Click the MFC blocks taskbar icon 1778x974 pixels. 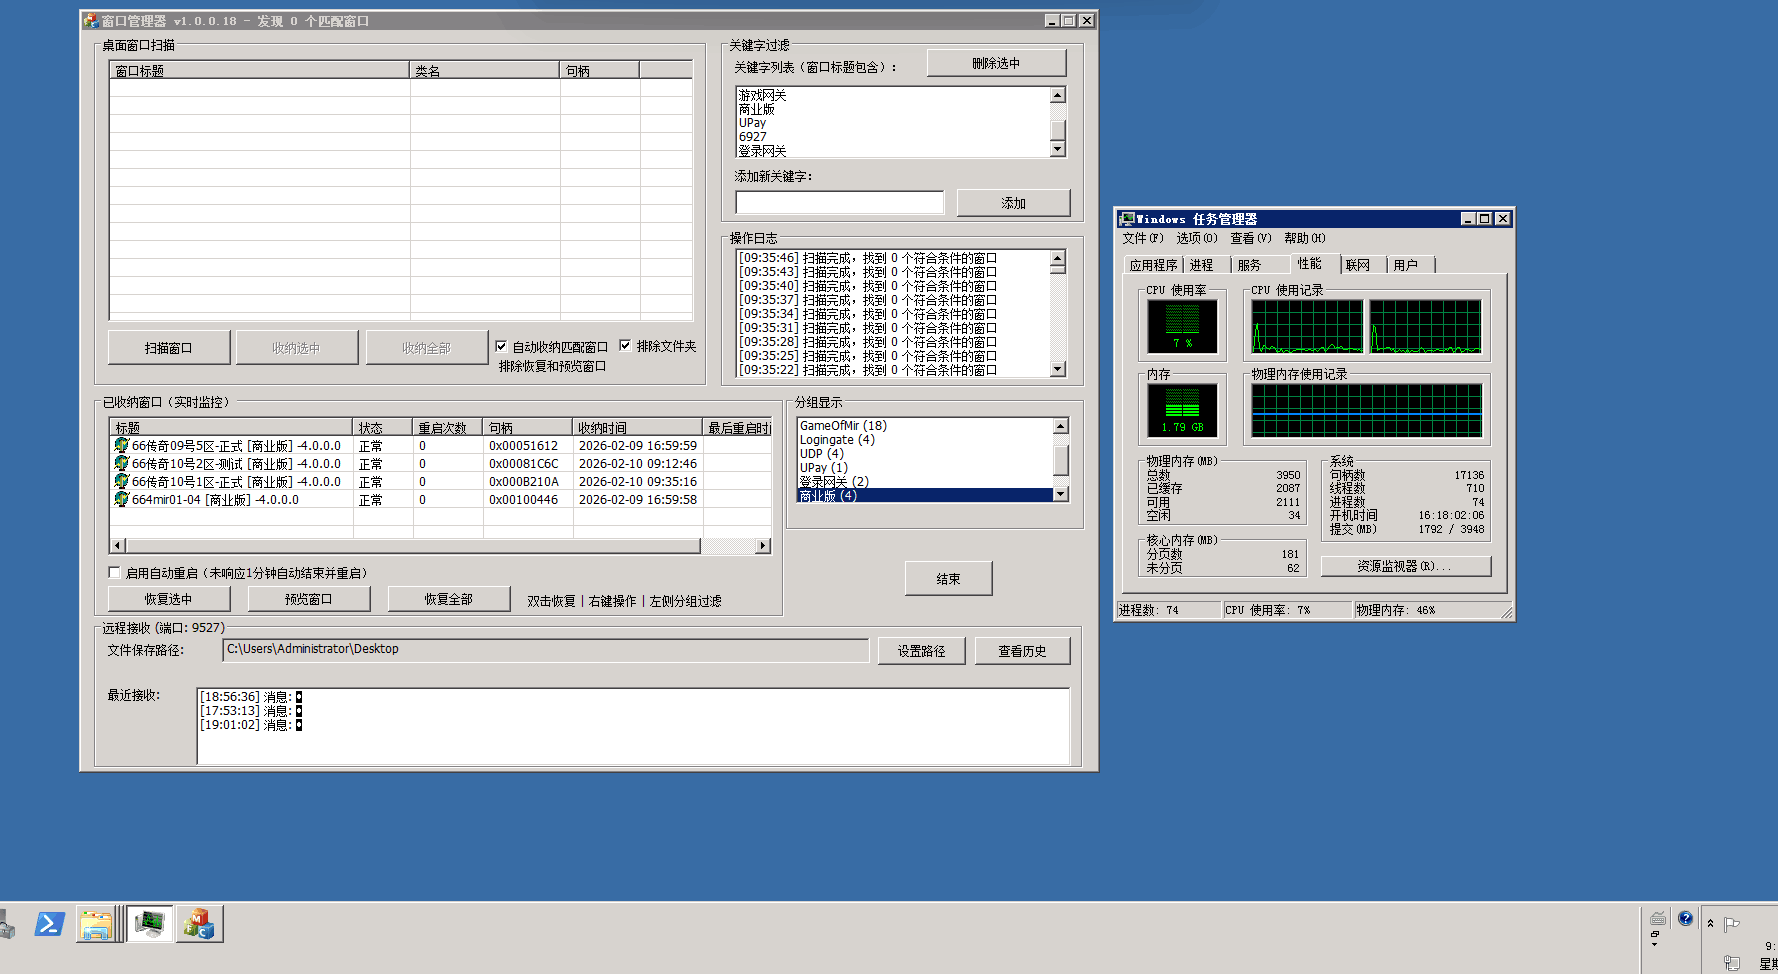click(x=199, y=924)
